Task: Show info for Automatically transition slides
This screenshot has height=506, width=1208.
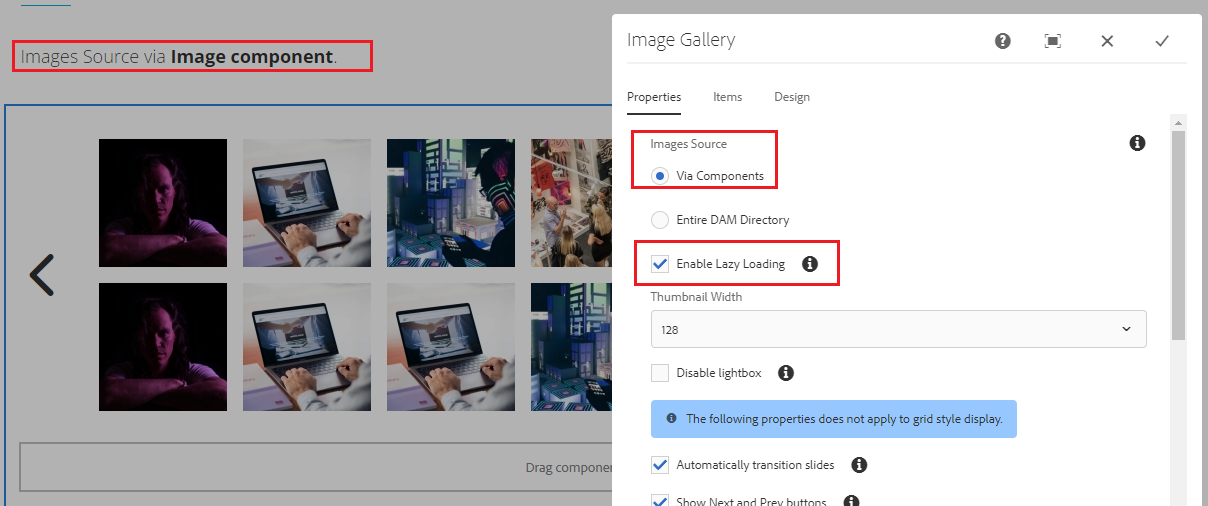Action: click(859, 465)
